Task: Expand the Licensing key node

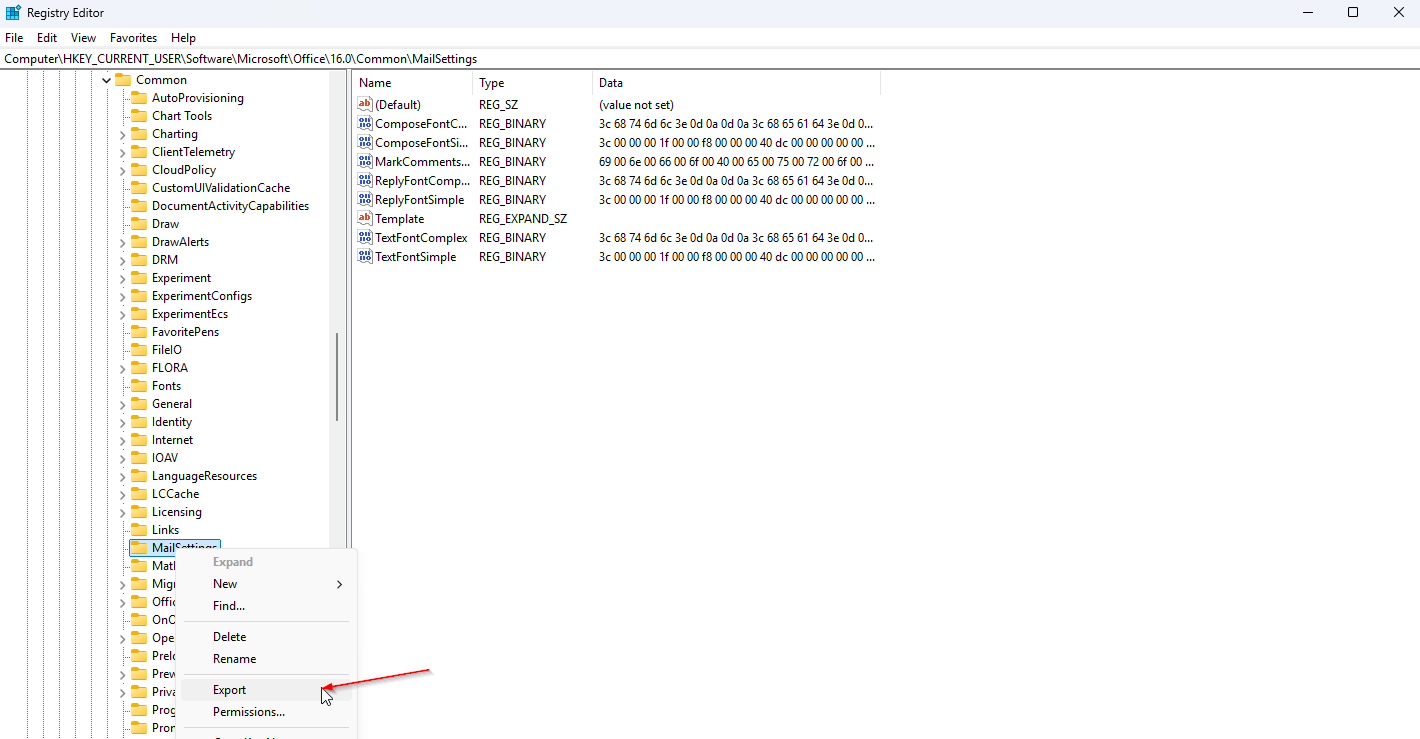Action: [123, 512]
